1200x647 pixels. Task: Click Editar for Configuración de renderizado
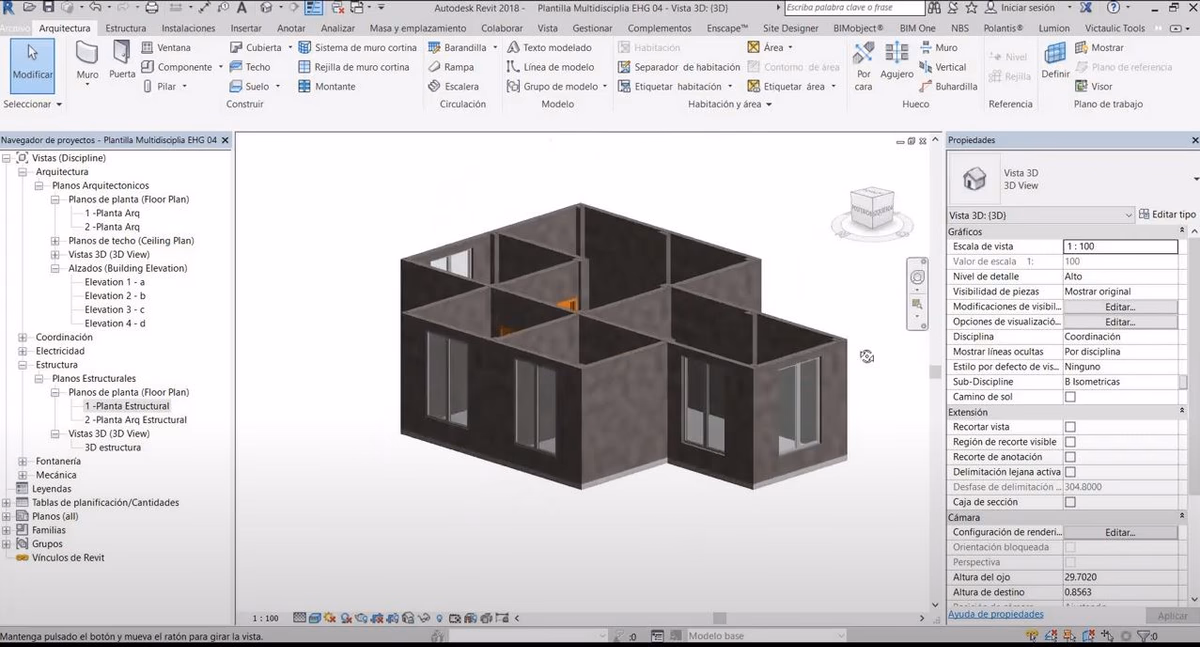[x=1120, y=533]
